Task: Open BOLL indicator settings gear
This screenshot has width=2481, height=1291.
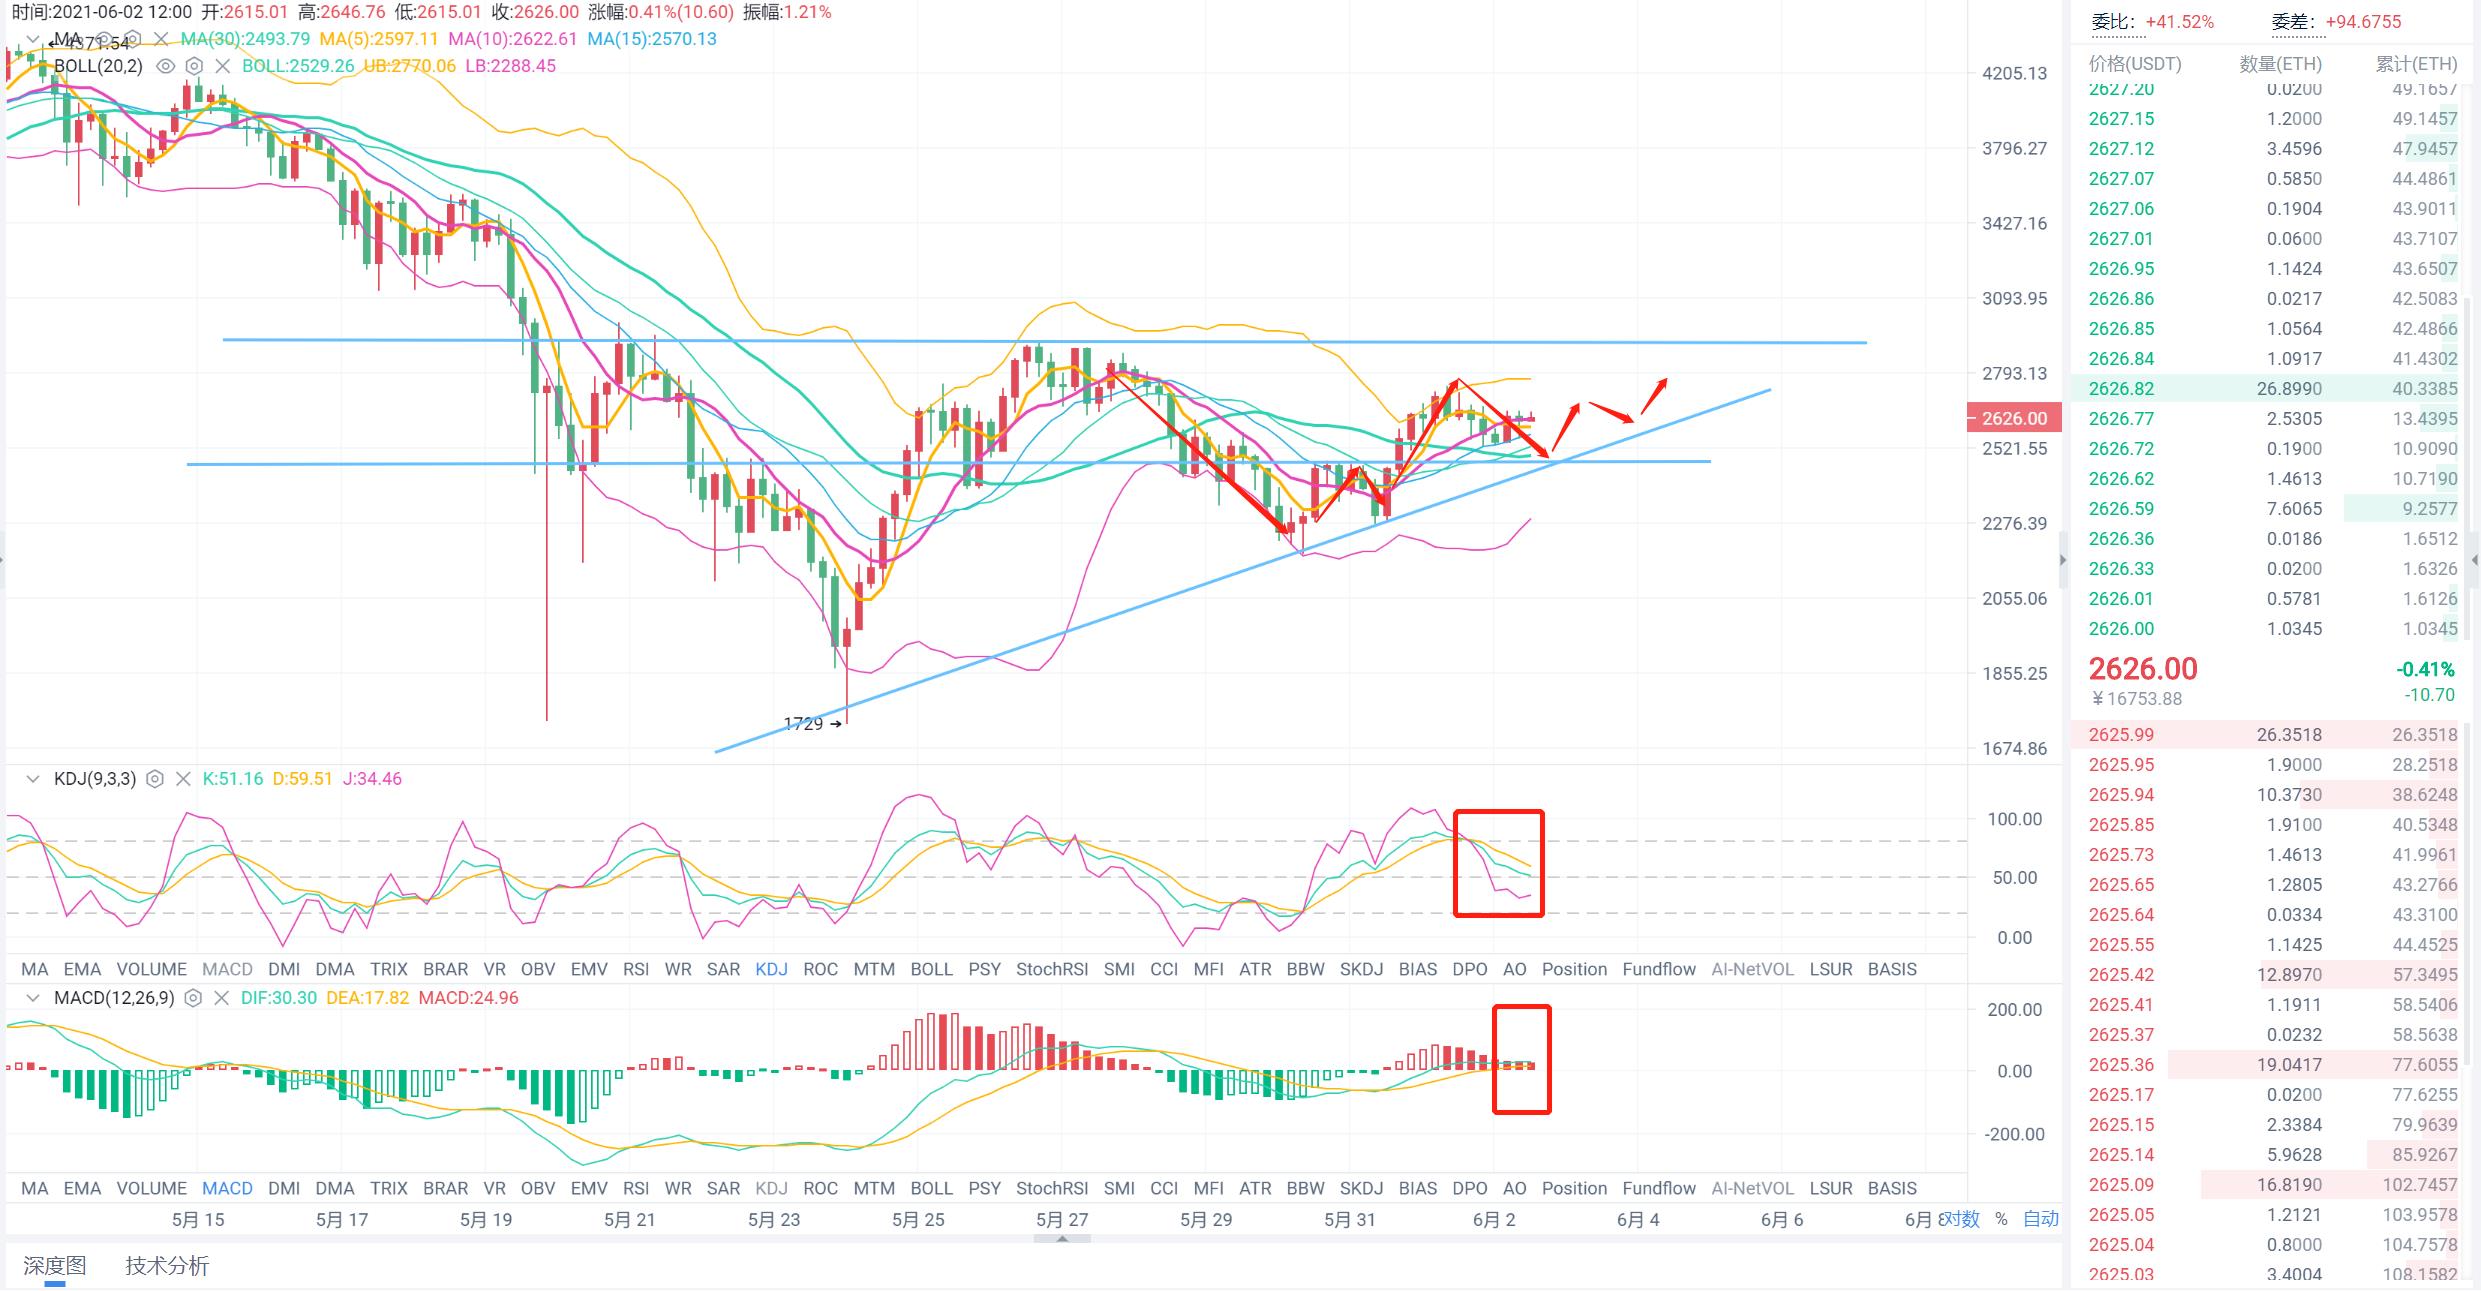Action: point(194,66)
